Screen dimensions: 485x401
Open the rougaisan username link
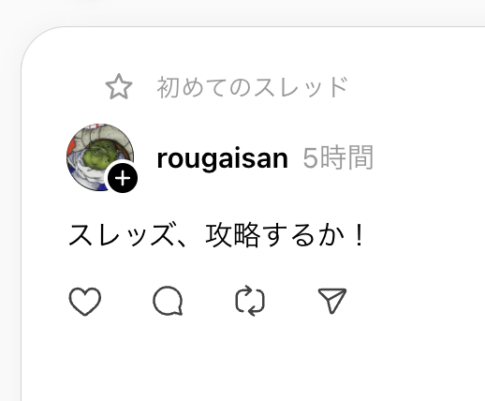pos(222,158)
